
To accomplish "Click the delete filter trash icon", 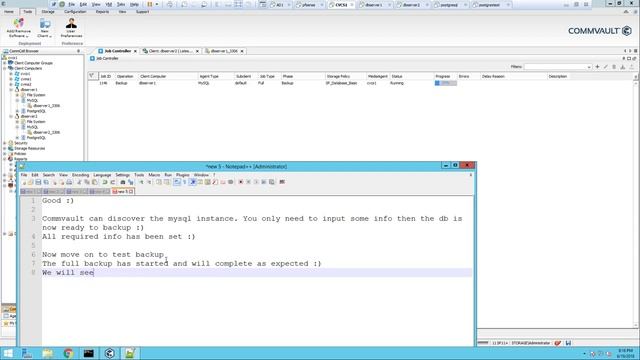I will 614,67.
